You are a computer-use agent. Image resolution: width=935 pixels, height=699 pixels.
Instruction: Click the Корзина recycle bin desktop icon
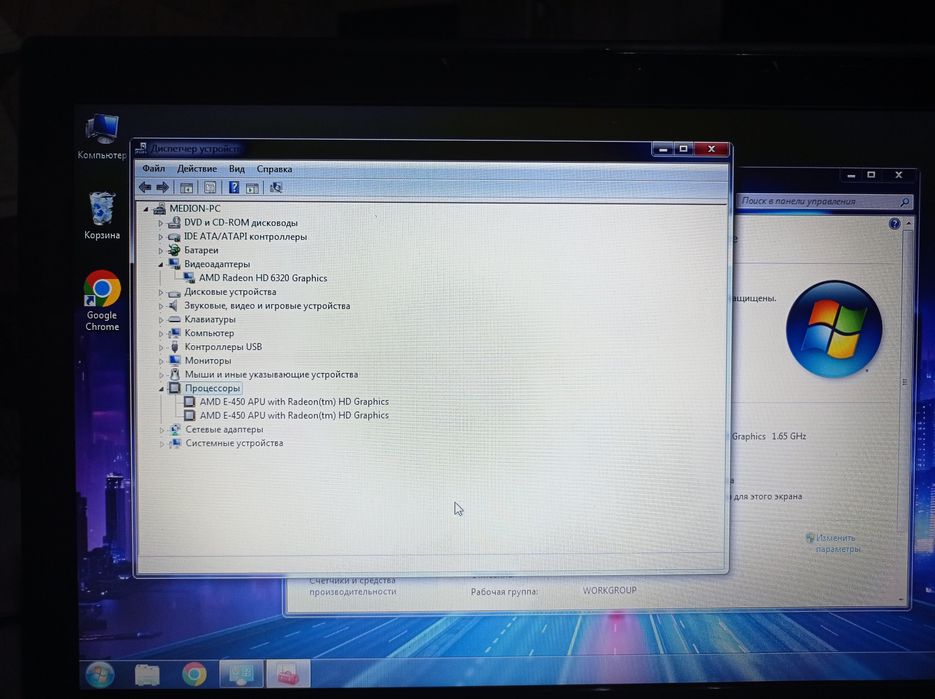102,215
